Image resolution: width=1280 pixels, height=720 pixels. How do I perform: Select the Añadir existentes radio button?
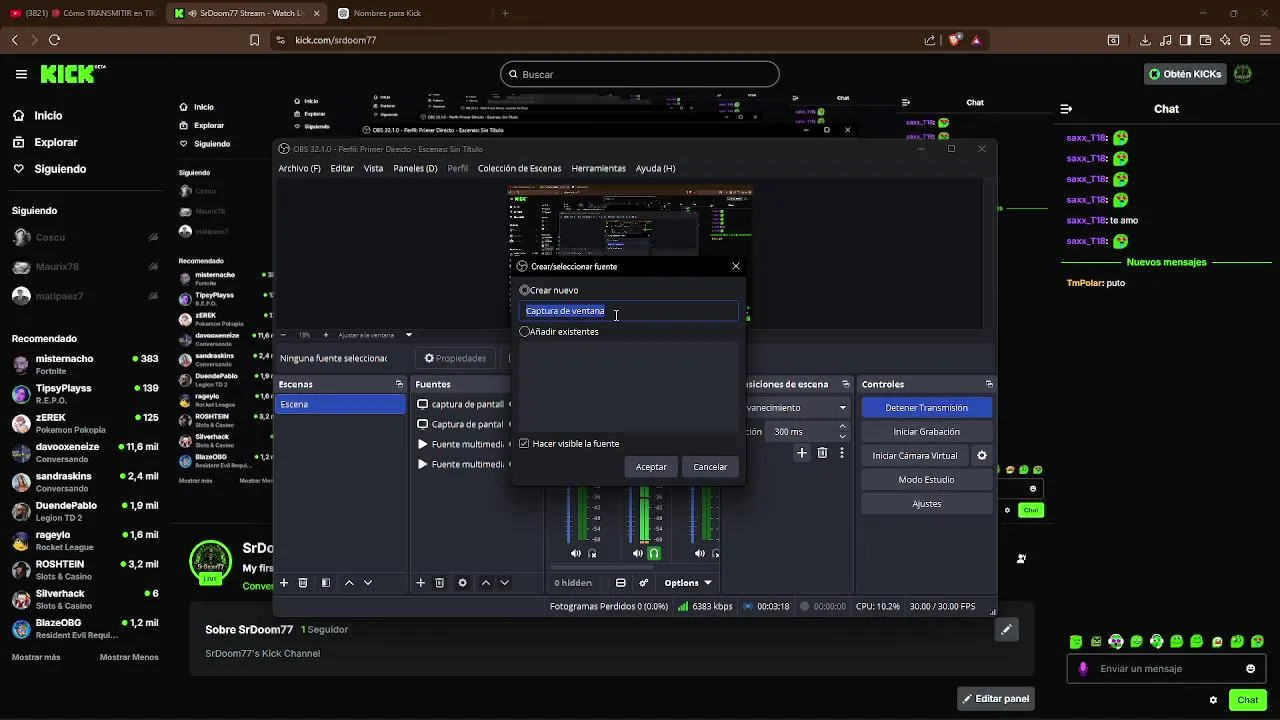[525, 332]
